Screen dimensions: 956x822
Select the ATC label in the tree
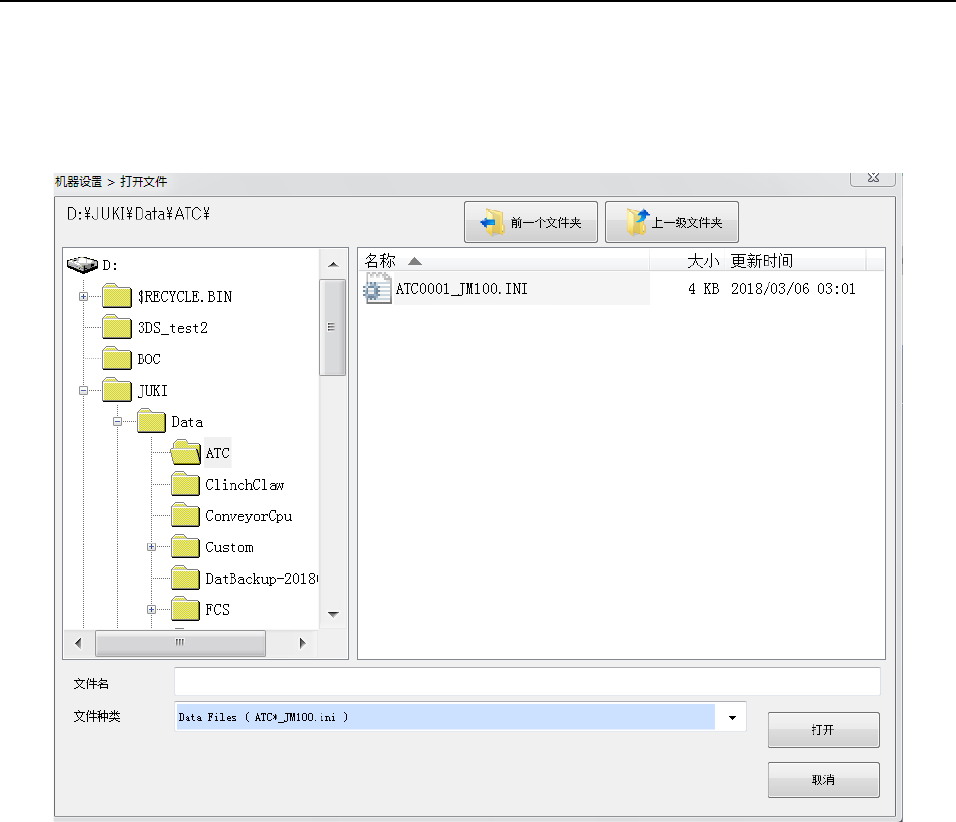tap(218, 452)
